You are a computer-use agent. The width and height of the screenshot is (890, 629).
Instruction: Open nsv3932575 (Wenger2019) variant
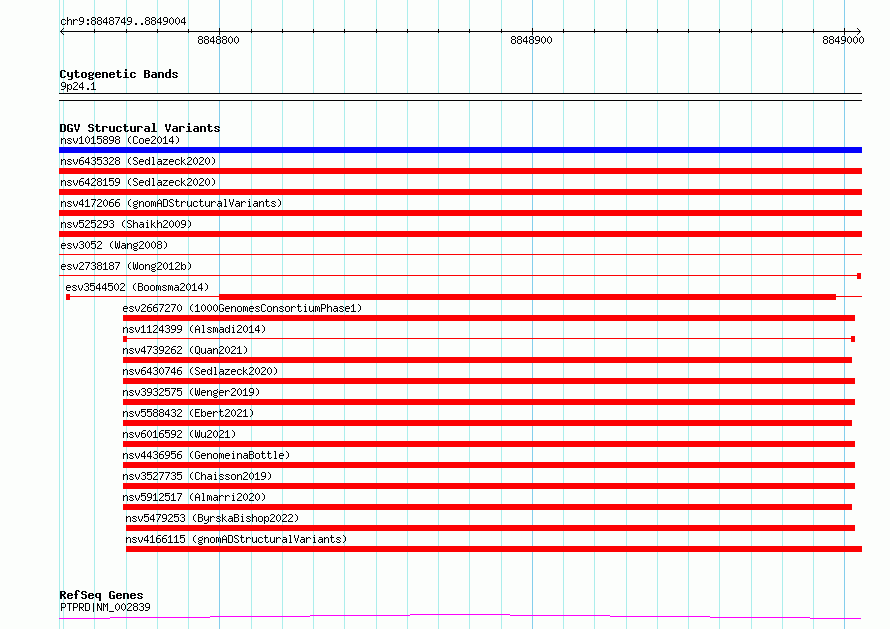pyautogui.click(x=191, y=392)
